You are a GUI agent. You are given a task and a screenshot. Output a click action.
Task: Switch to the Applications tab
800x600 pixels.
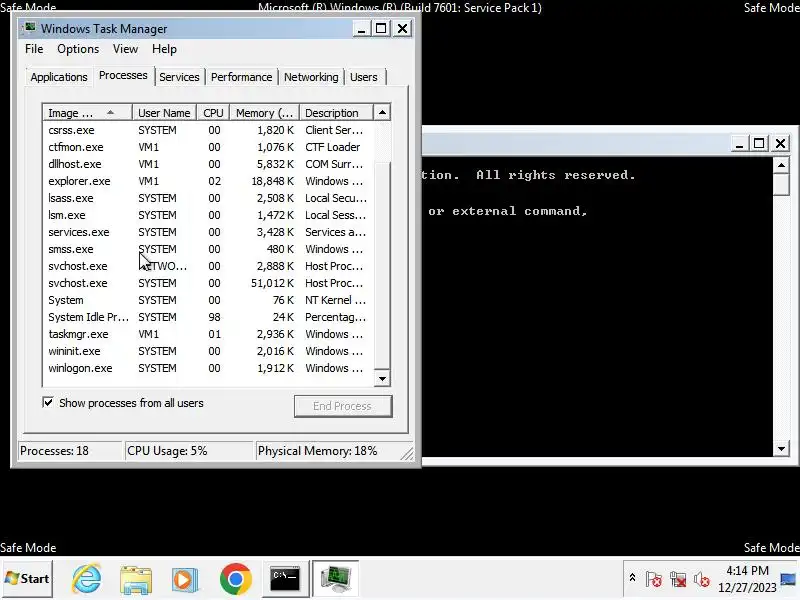coord(59,77)
